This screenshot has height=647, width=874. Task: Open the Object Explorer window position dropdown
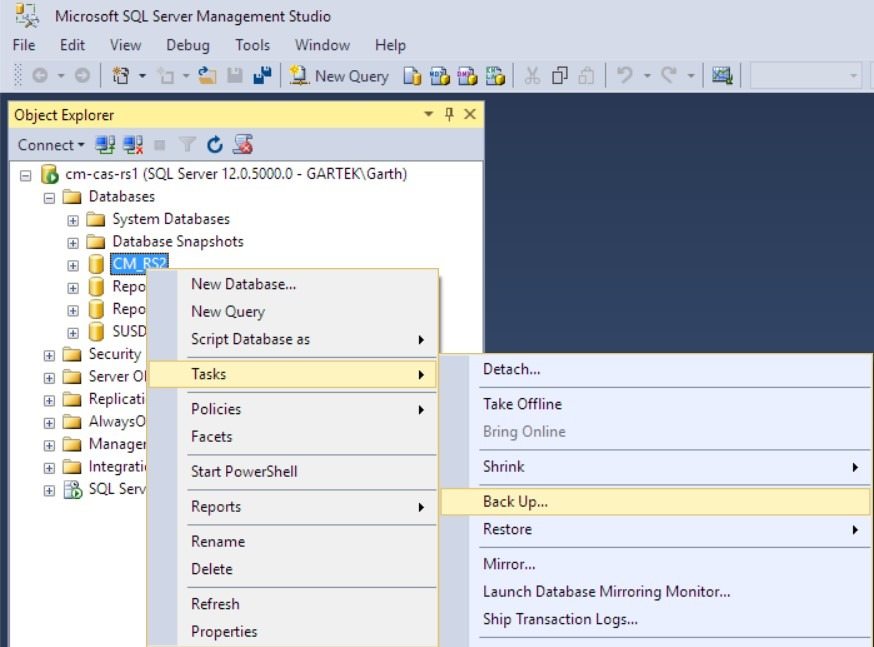pos(428,114)
